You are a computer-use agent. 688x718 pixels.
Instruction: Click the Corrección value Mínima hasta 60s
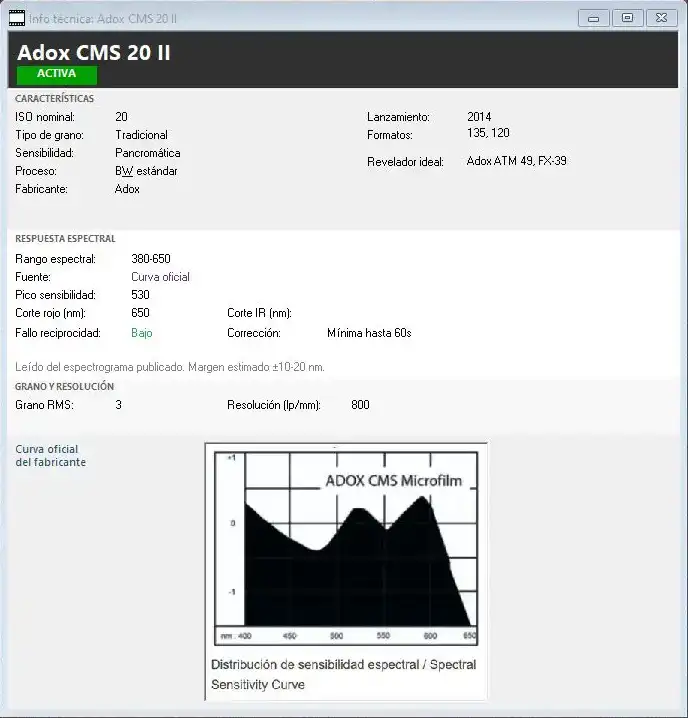(369, 333)
